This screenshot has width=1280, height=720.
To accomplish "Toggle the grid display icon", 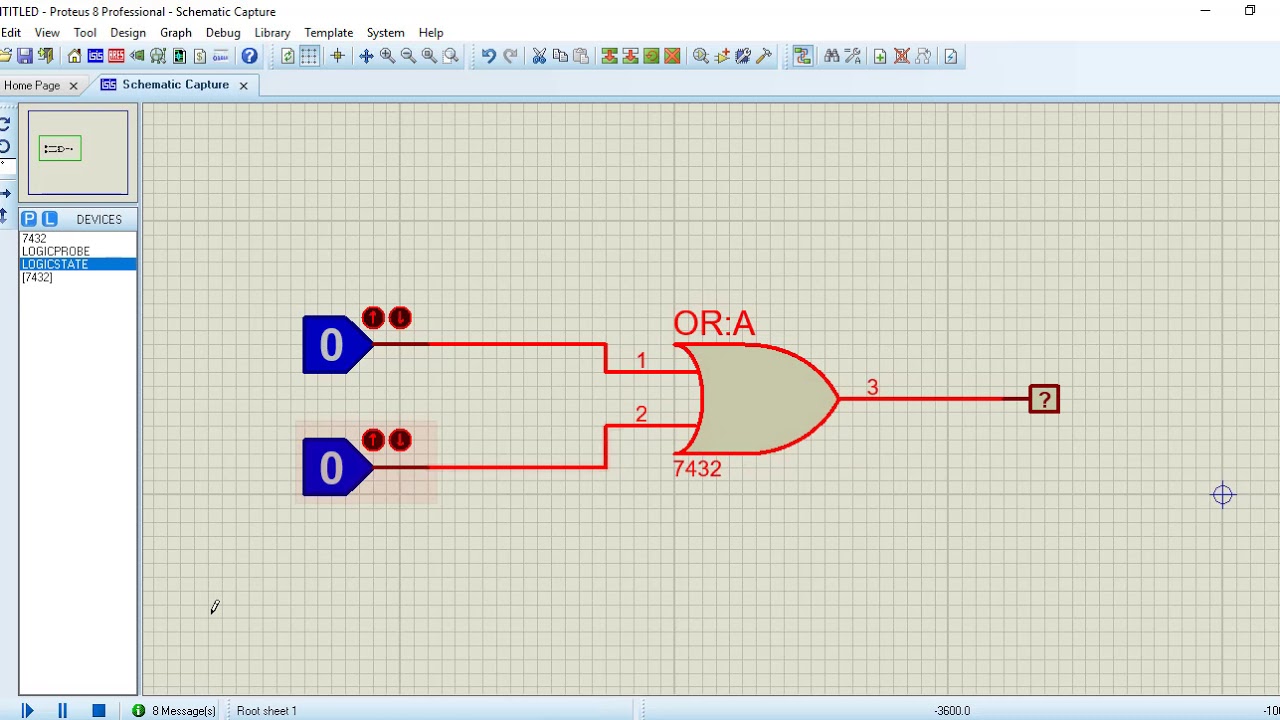I will [x=309, y=56].
